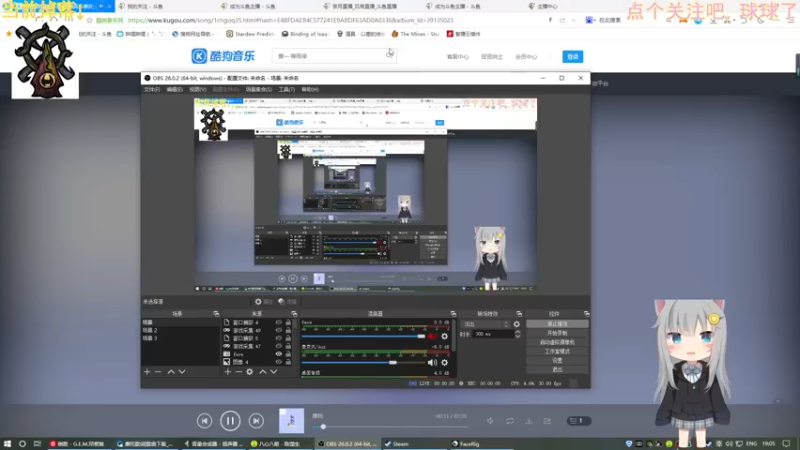Image resolution: width=800 pixels, height=450 pixels.
Task: Go to previous song in Kugou player
Action: [205, 421]
